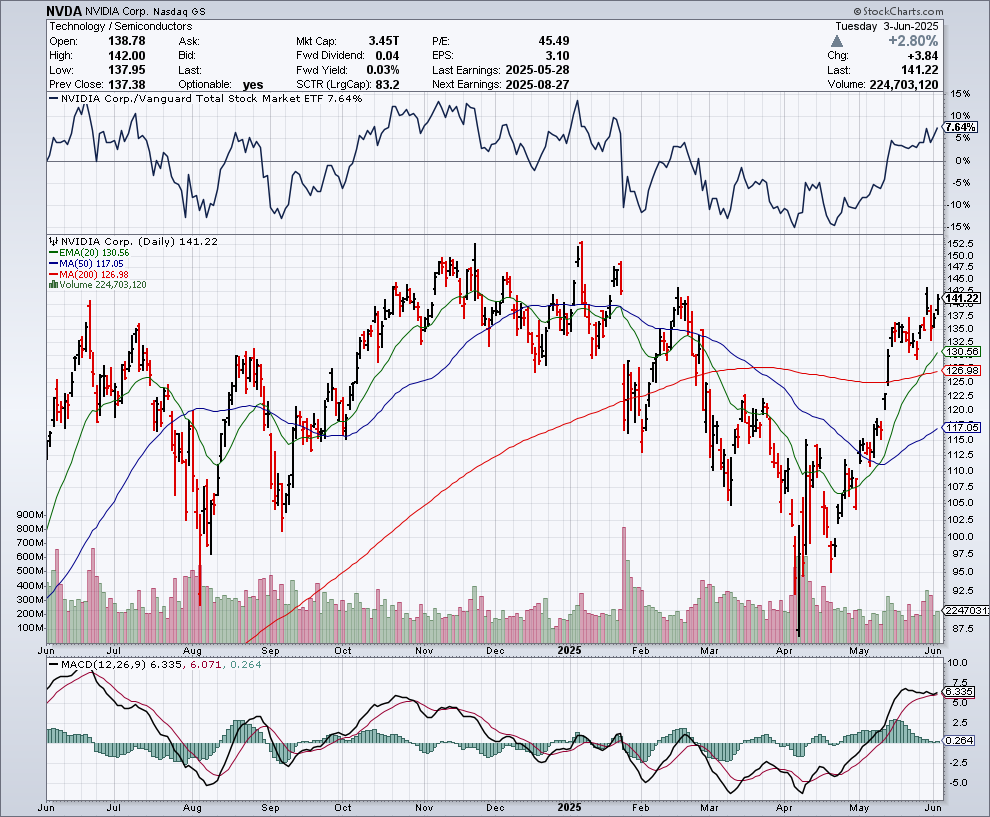Click the 87.5 price axis label
The image size is (990, 817).
(x=962, y=629)
